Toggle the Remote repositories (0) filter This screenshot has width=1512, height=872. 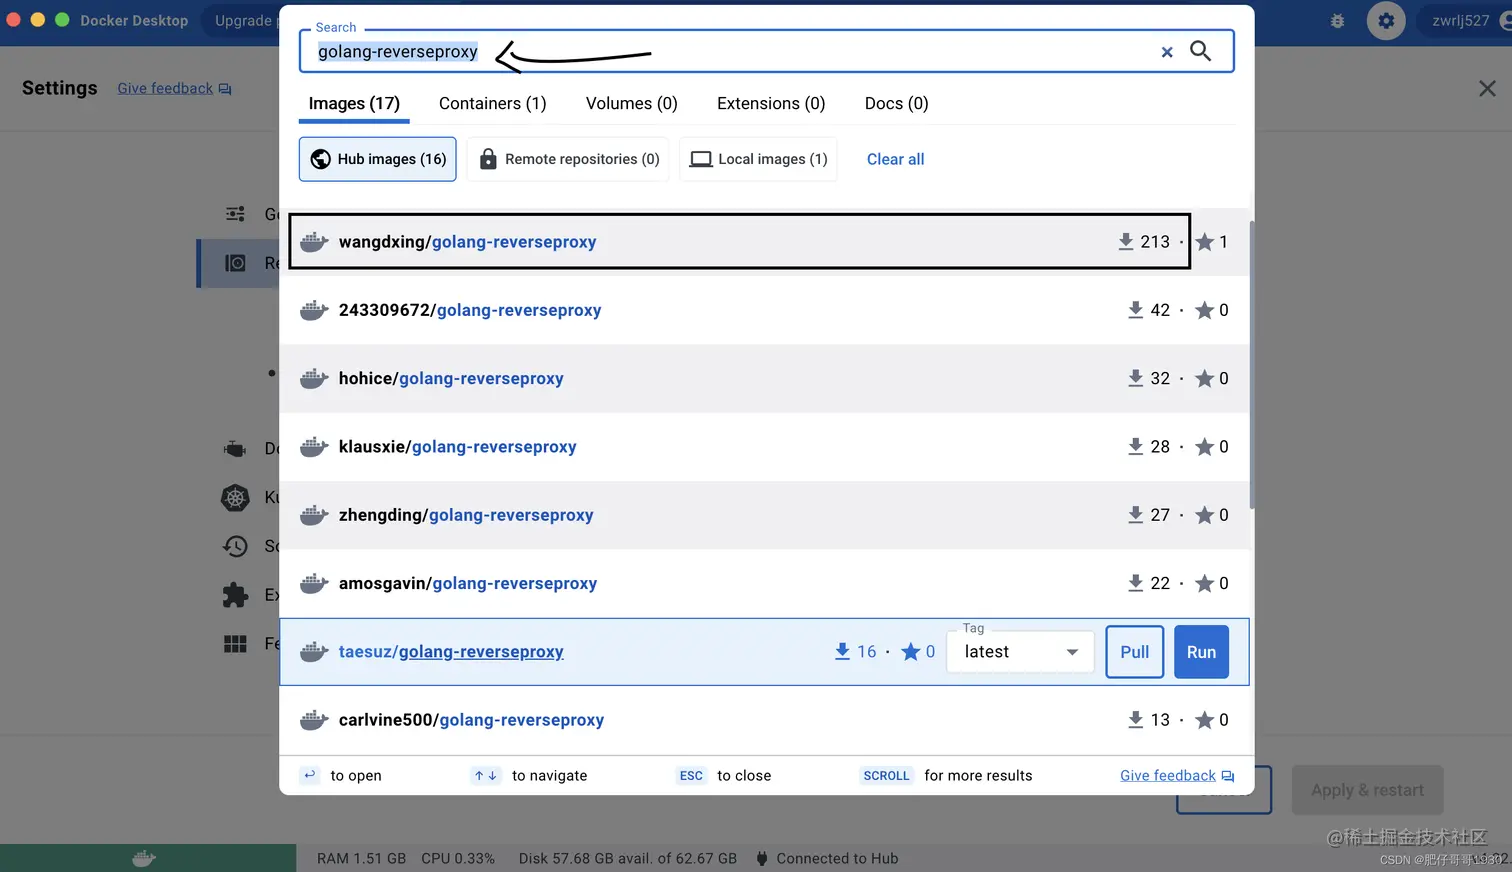point(569,159)
